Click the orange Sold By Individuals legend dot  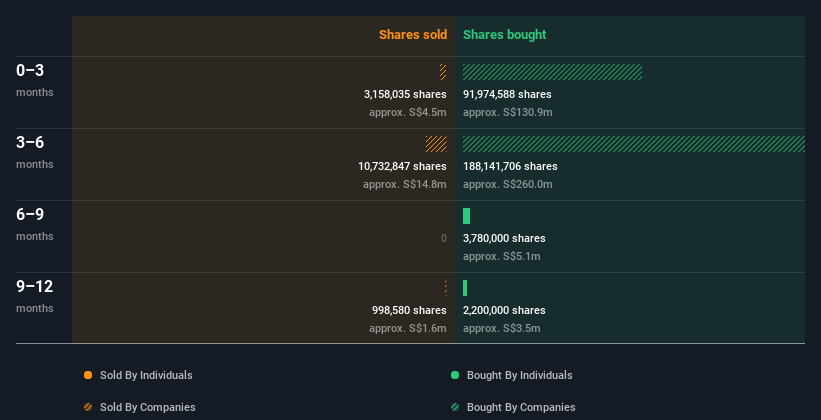88,375
